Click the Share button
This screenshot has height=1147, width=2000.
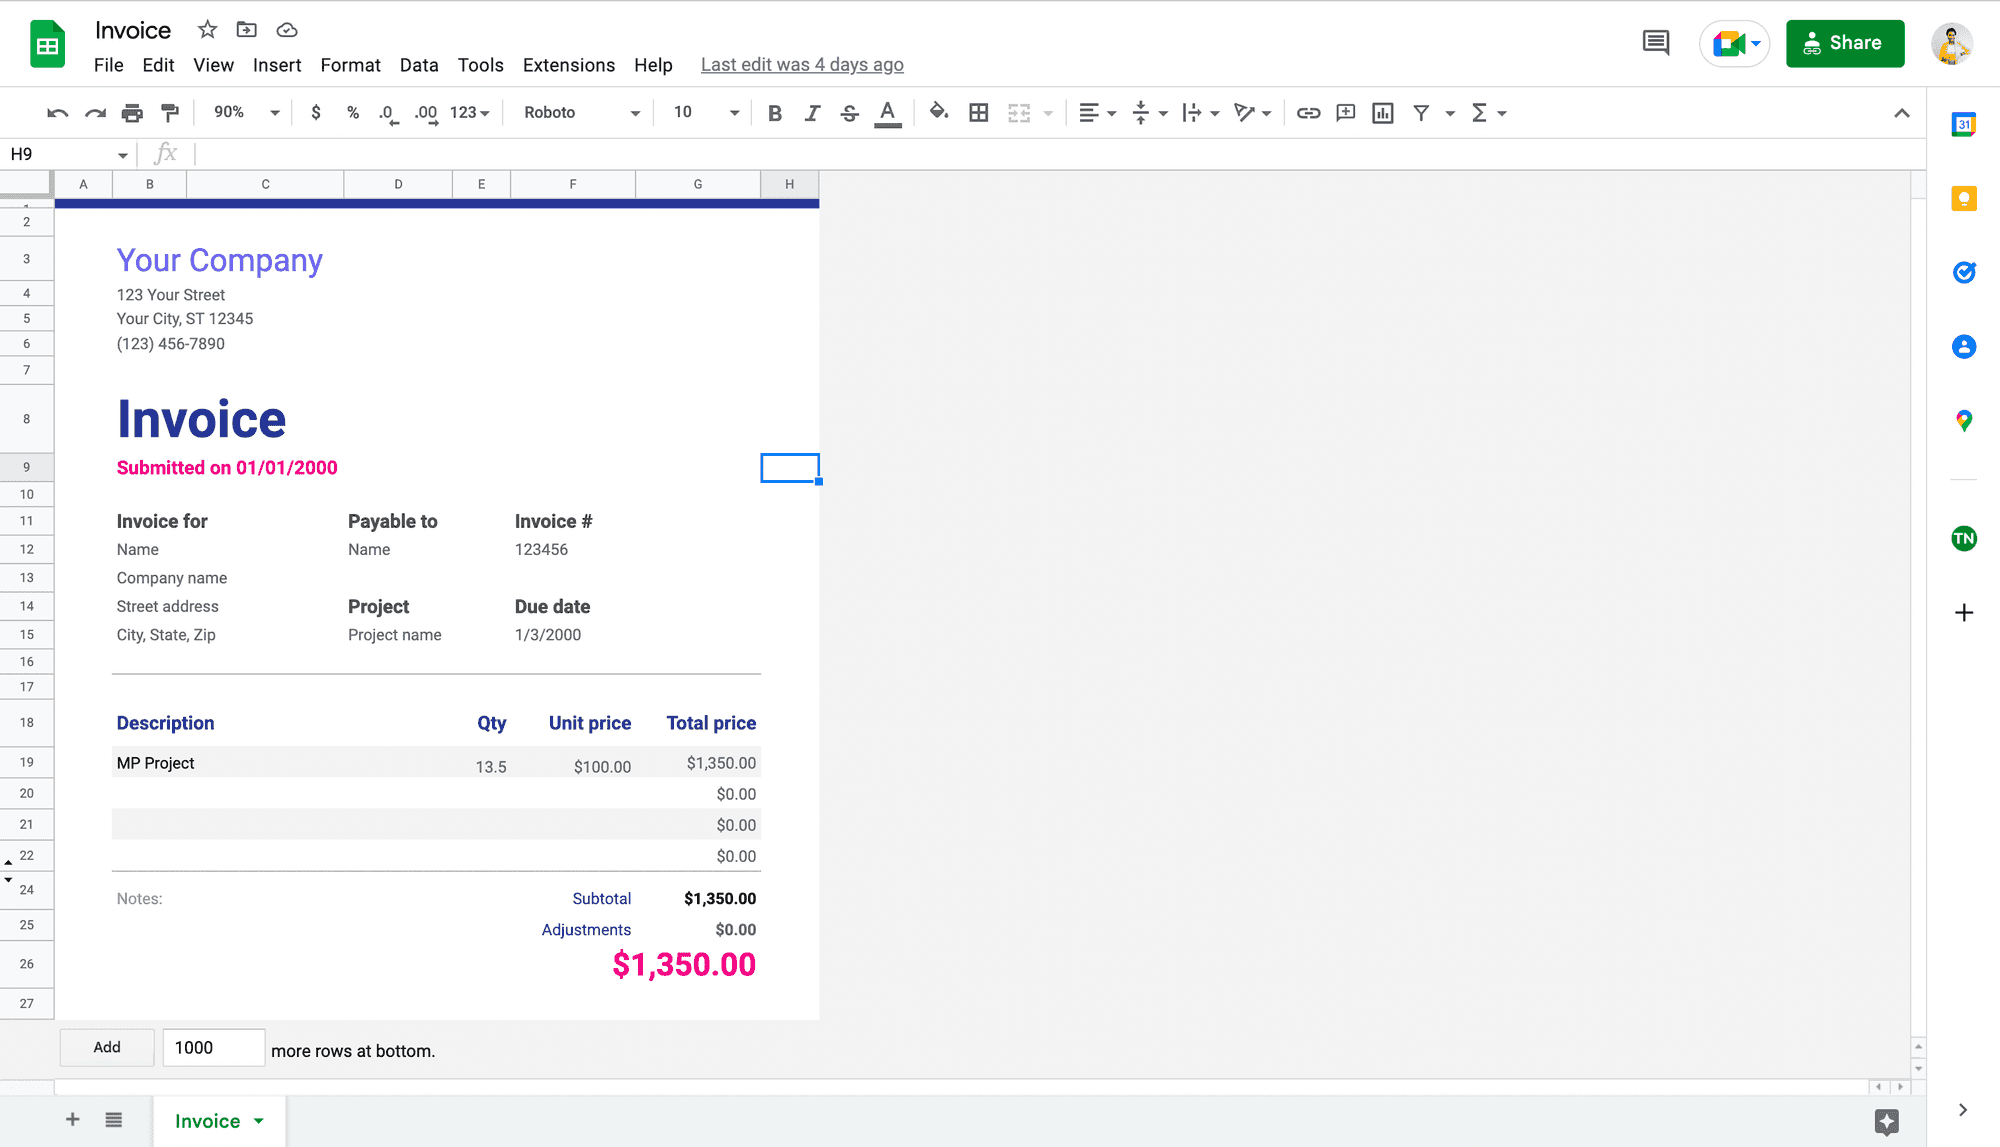(1845, 43)
